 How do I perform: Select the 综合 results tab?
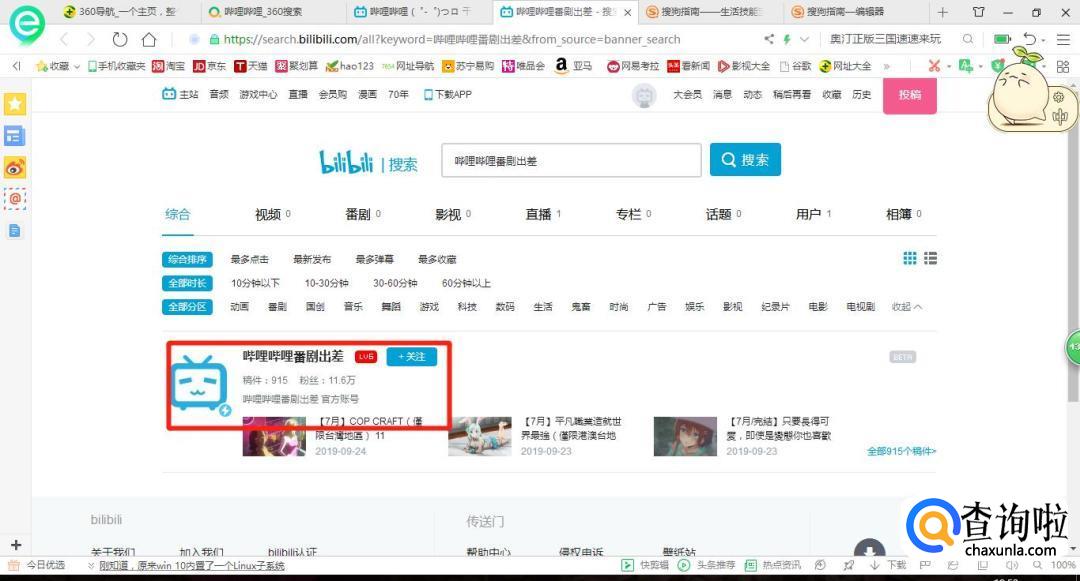point(177,214)
